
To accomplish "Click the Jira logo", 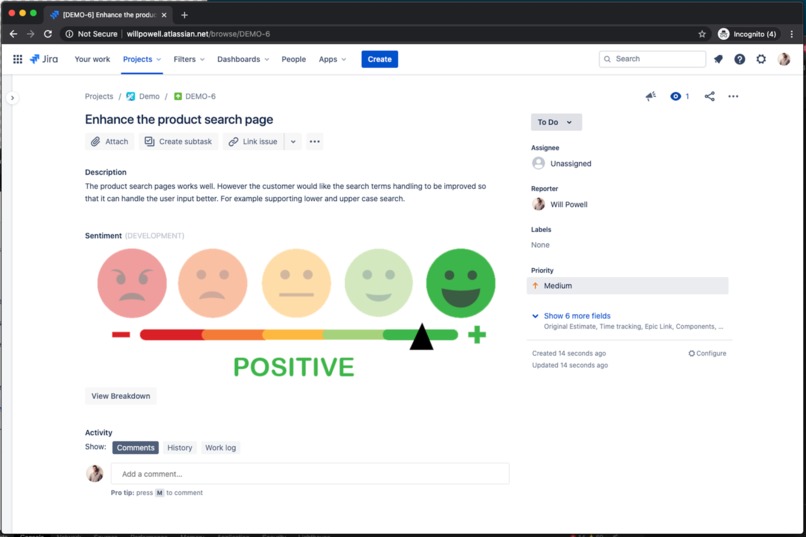I will click(44, 59).
